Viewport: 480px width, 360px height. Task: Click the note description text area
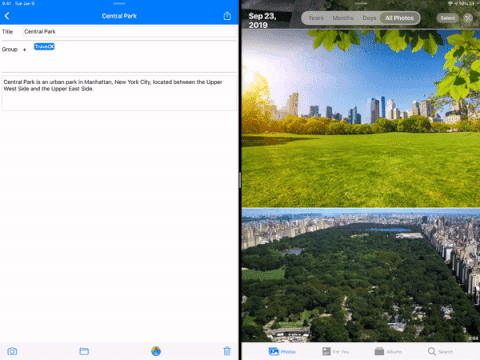click(x=119, y=93)
